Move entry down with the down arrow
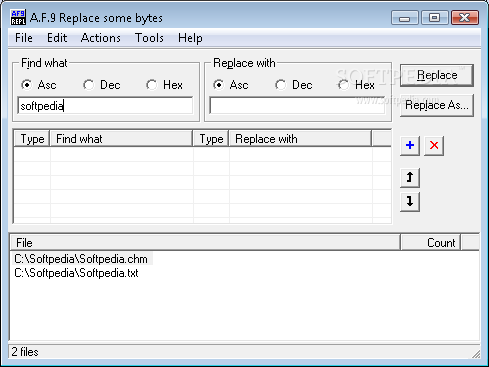 [x=410, y=202]
